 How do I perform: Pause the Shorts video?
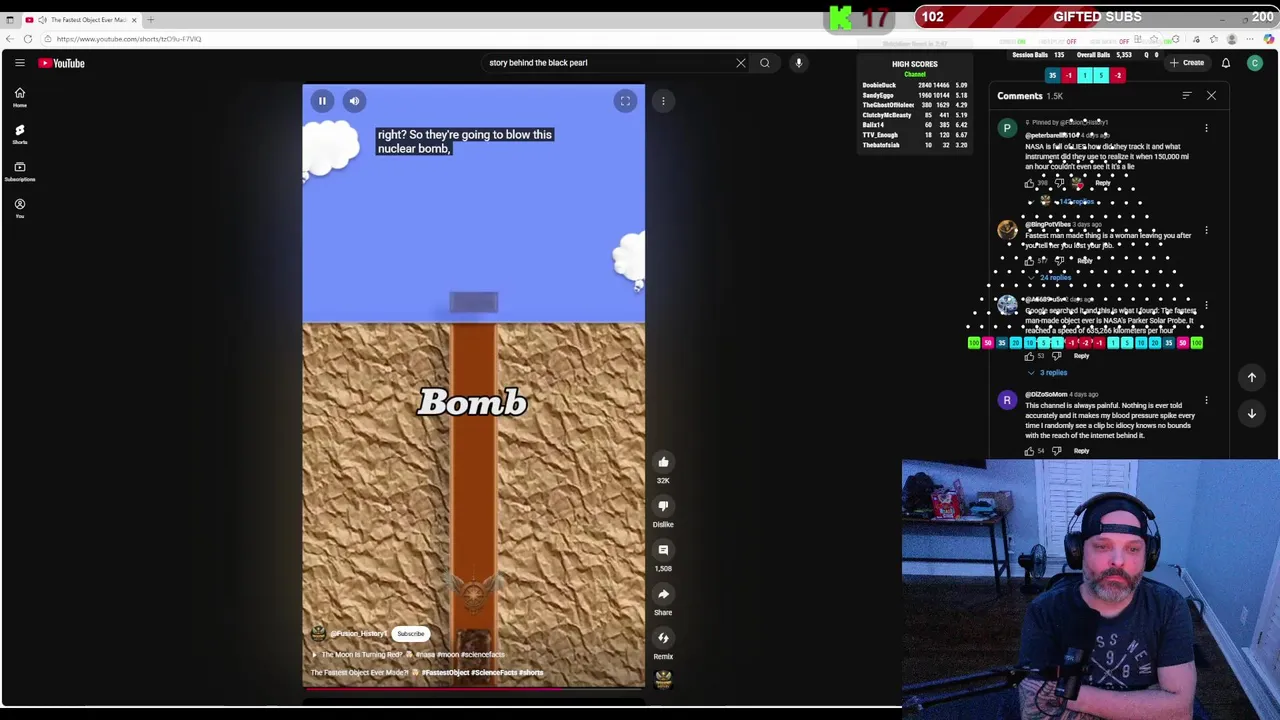pyautogui.click(x=322, y=100)
